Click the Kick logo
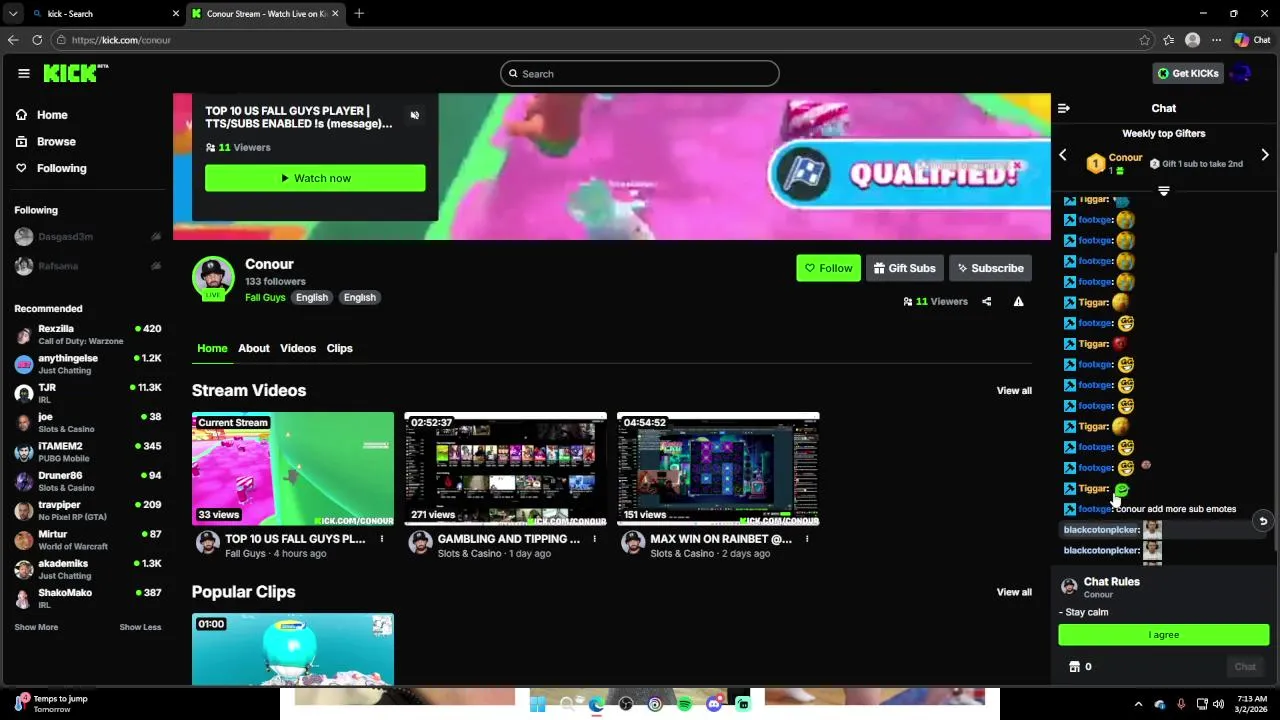Screen dimensions: 1280x720 pos(76,73)
